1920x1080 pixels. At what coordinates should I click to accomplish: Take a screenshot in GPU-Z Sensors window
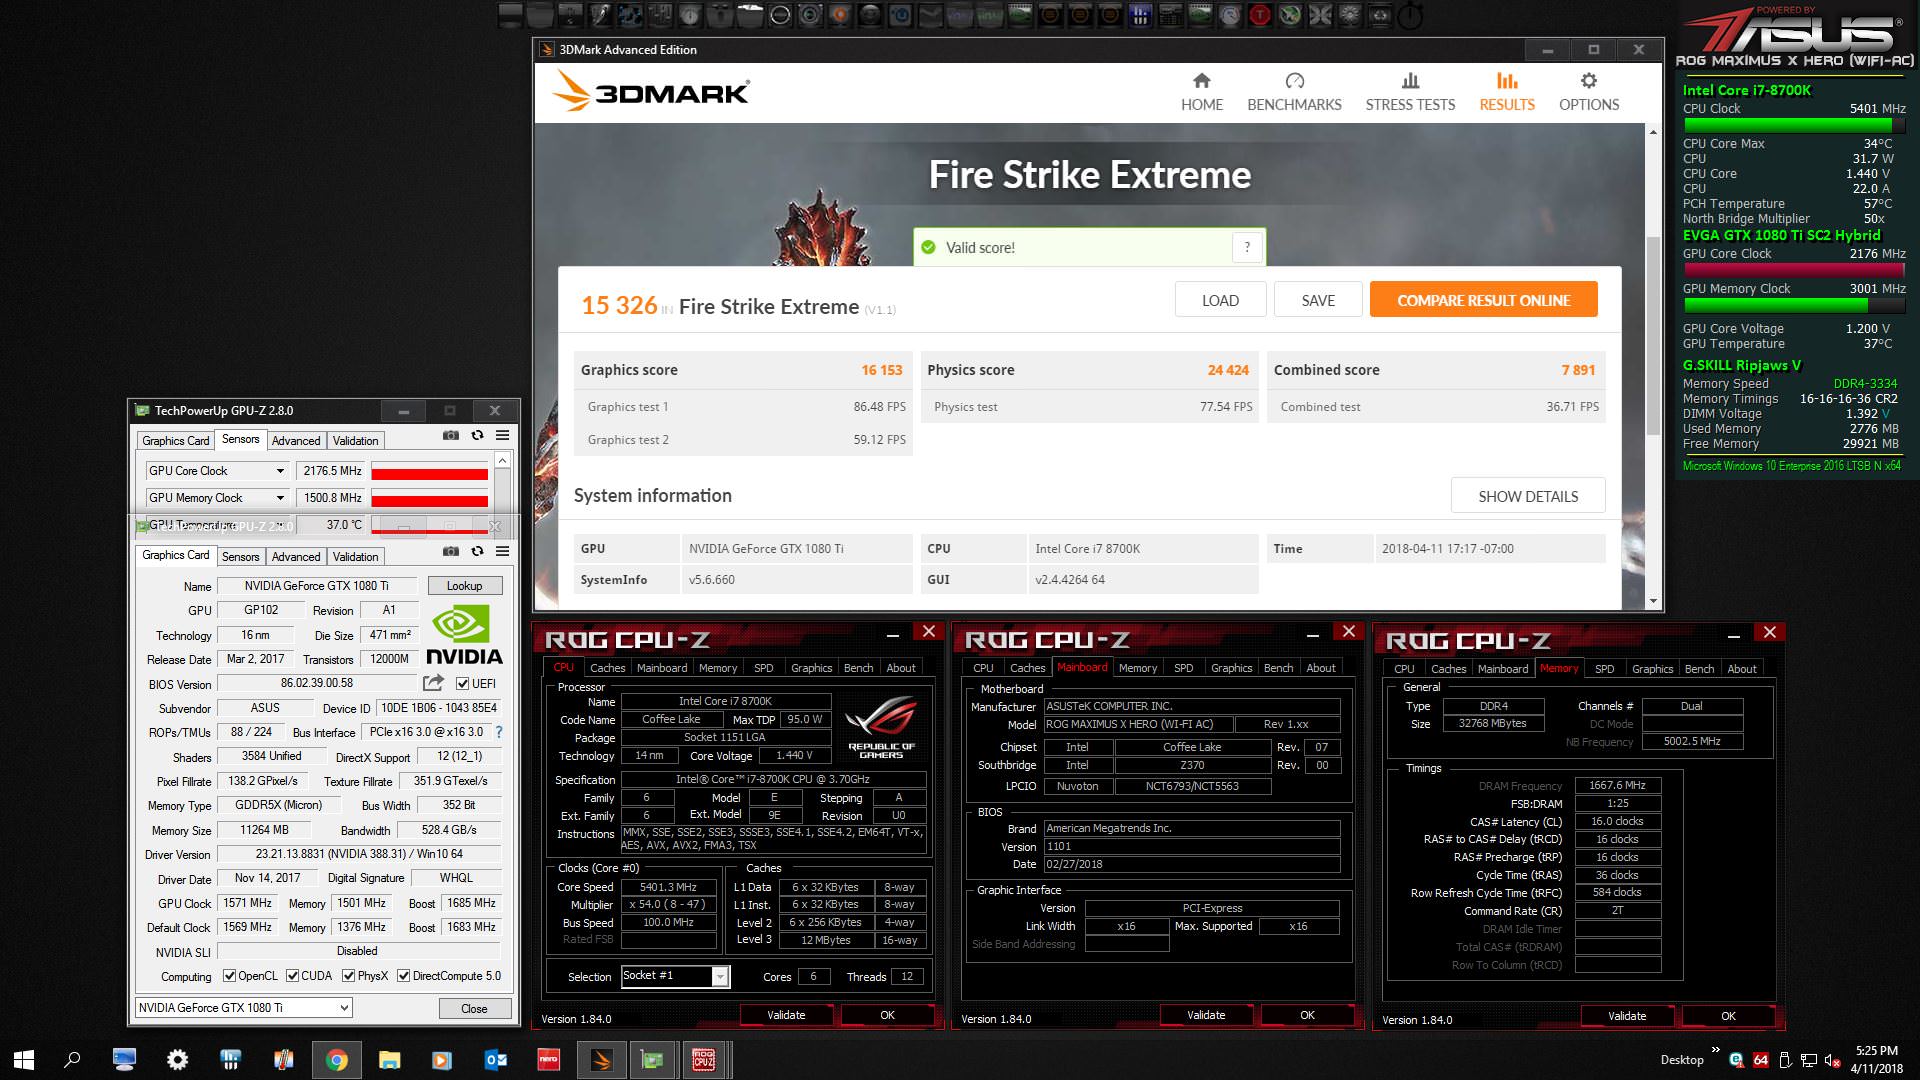[x=451, y=436]
